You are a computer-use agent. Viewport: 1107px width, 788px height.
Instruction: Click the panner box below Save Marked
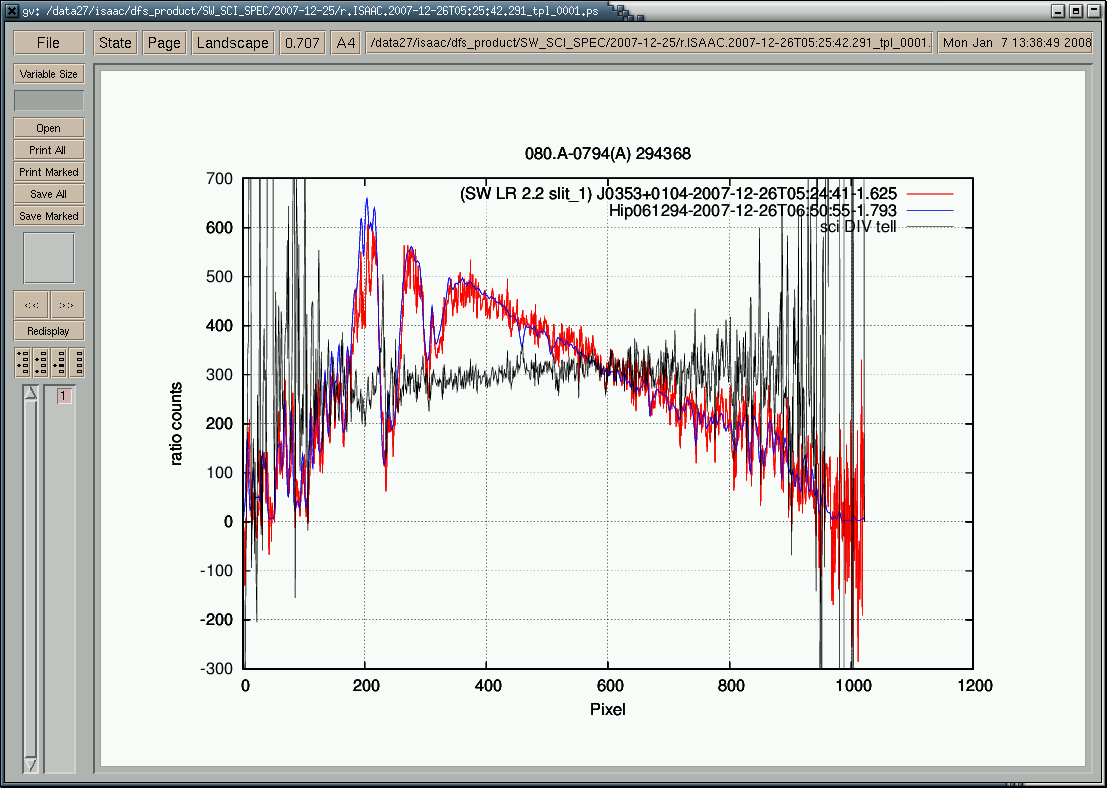point(48,258)
